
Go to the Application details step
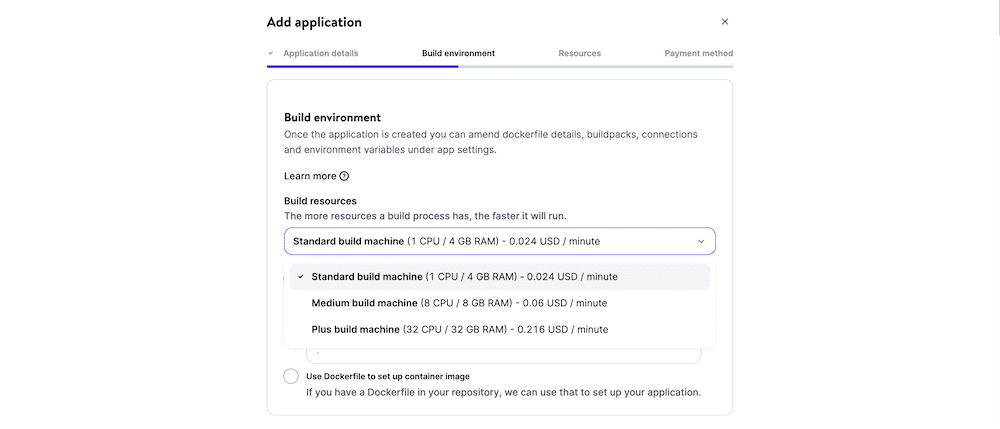[x=320, y=53]
